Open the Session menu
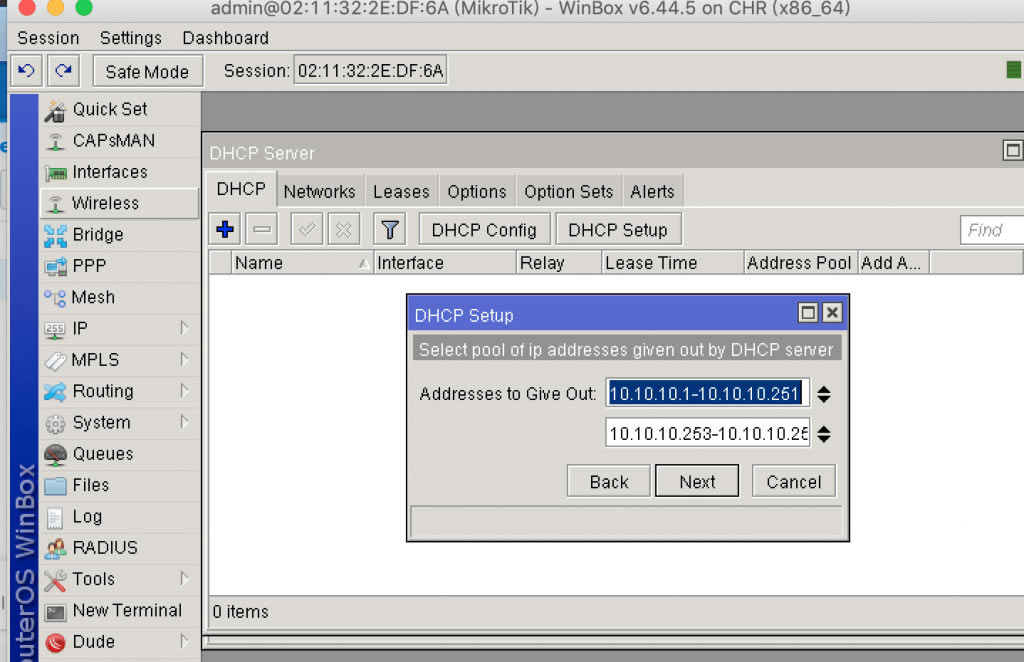 coord(48,38)
